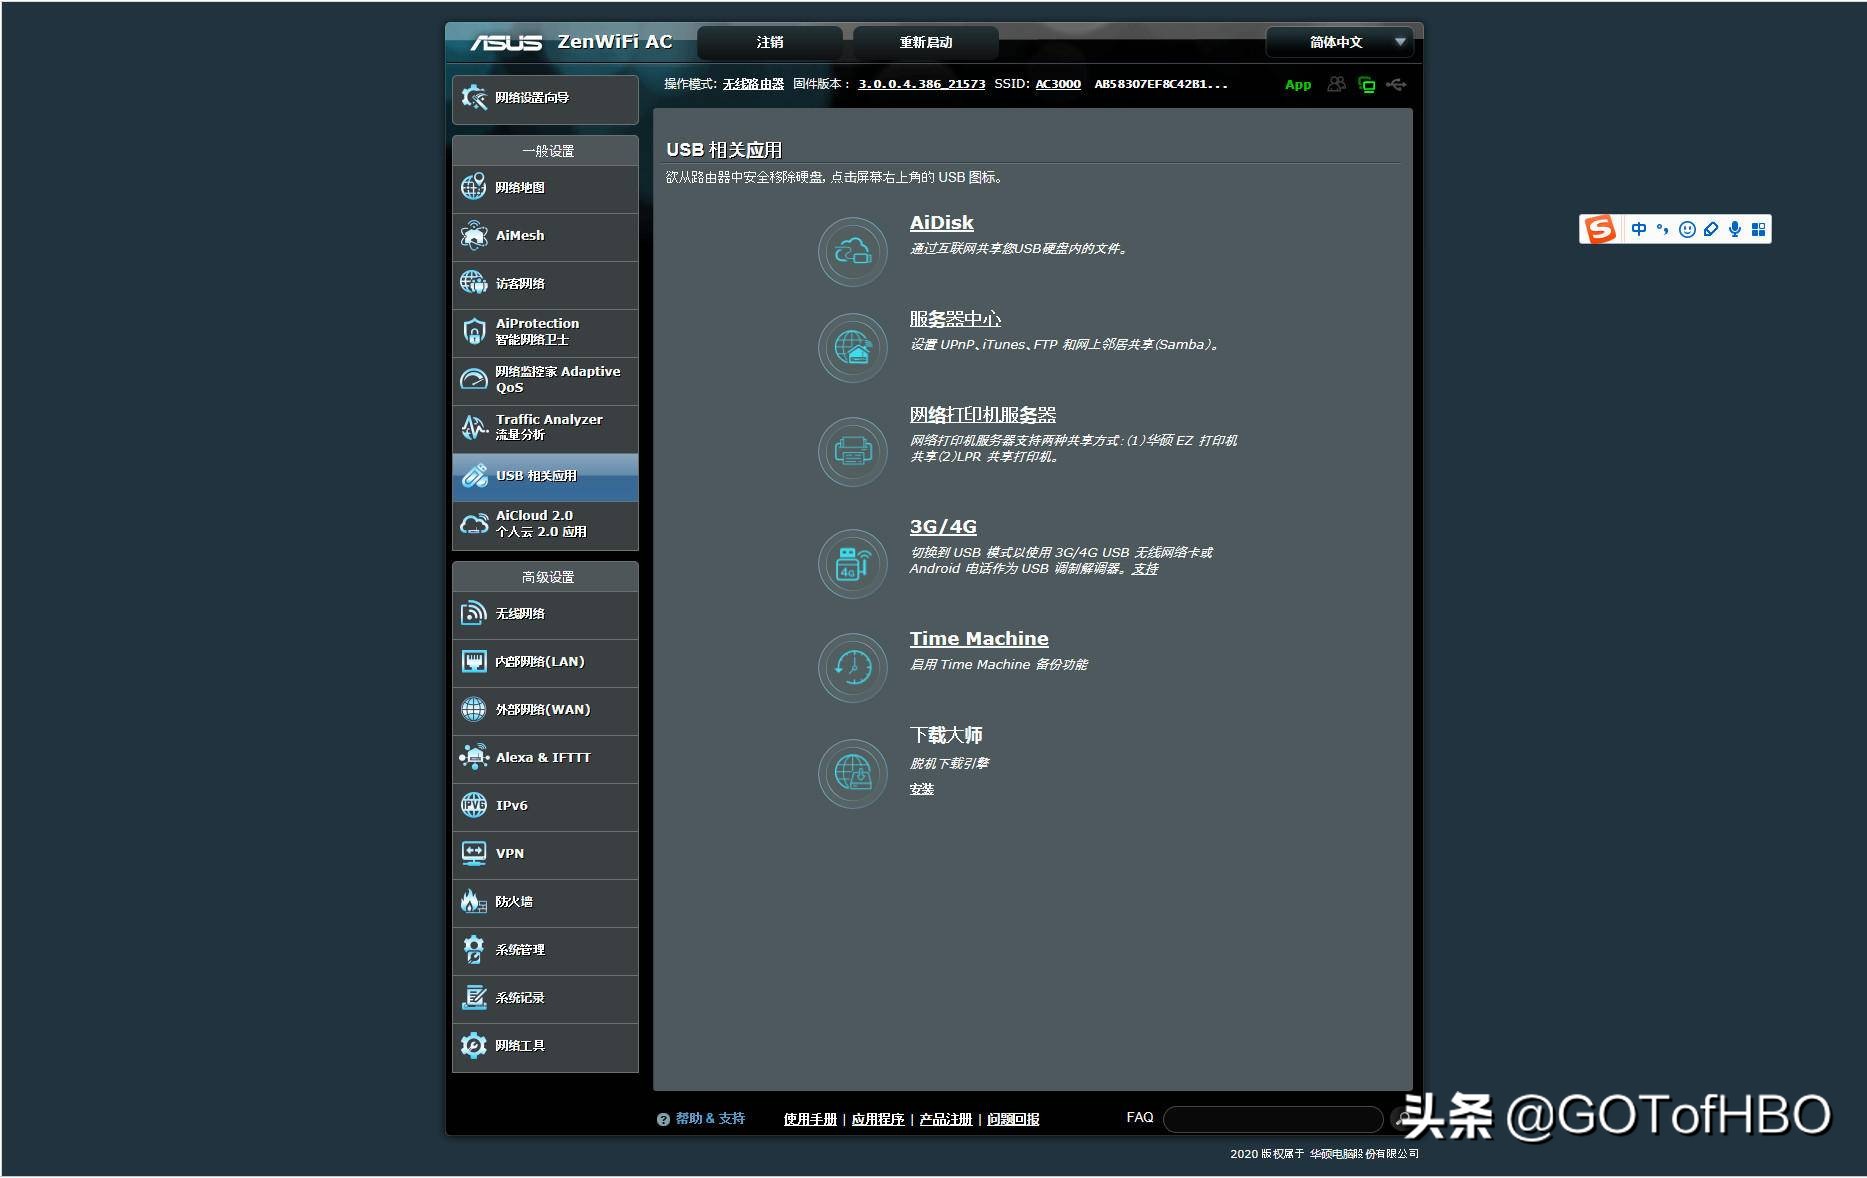1867x1178 pixels.
Task: Open the 防火墙 firewall menu item
Action: click(x=545, y=902)
